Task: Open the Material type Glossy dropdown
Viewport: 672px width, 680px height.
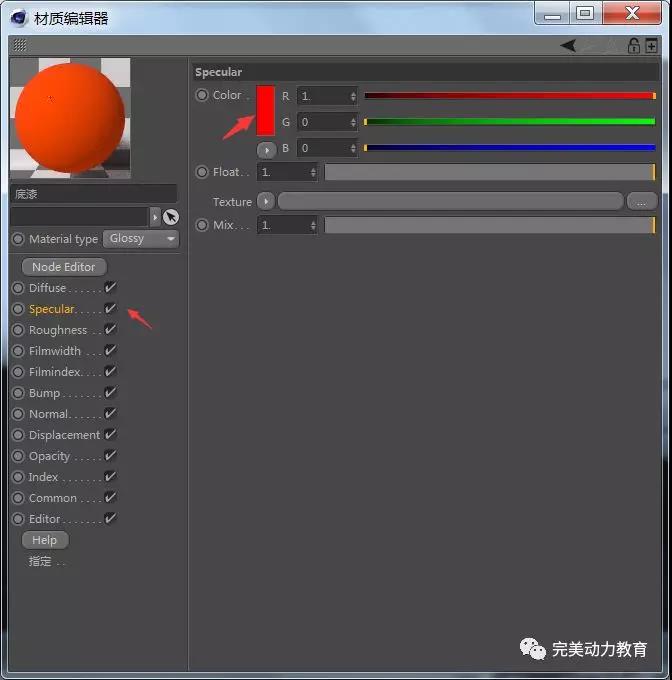Action: pyautogui.click(x=140, y=239)
